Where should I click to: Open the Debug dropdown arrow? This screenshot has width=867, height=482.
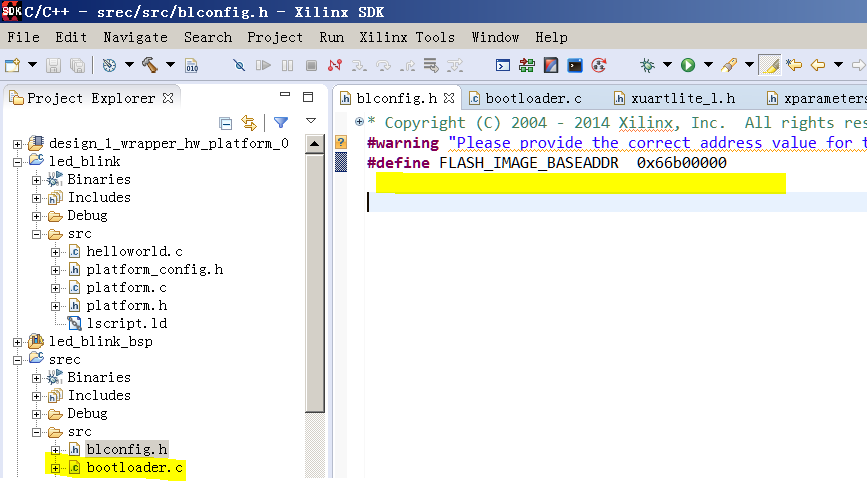pyautogui.click(x=667, y=65)
